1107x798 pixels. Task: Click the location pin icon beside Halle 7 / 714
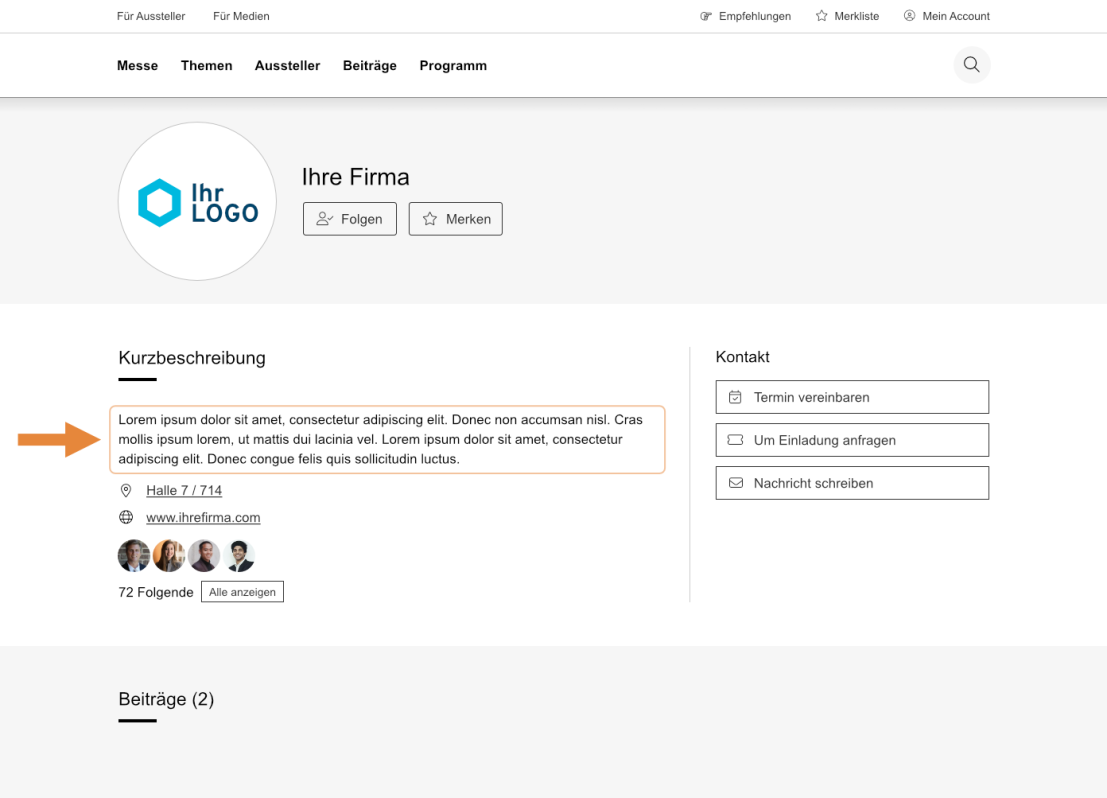click(x=126, y=490)
